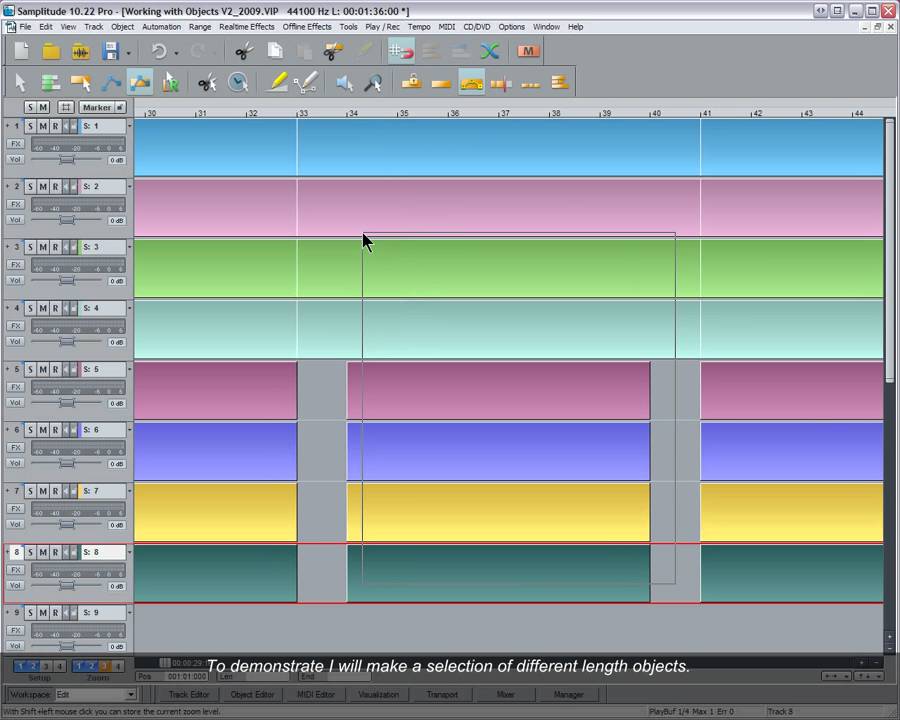Click track 1 volume slider
Screen dimensions: 900x720
click(67, 160)
